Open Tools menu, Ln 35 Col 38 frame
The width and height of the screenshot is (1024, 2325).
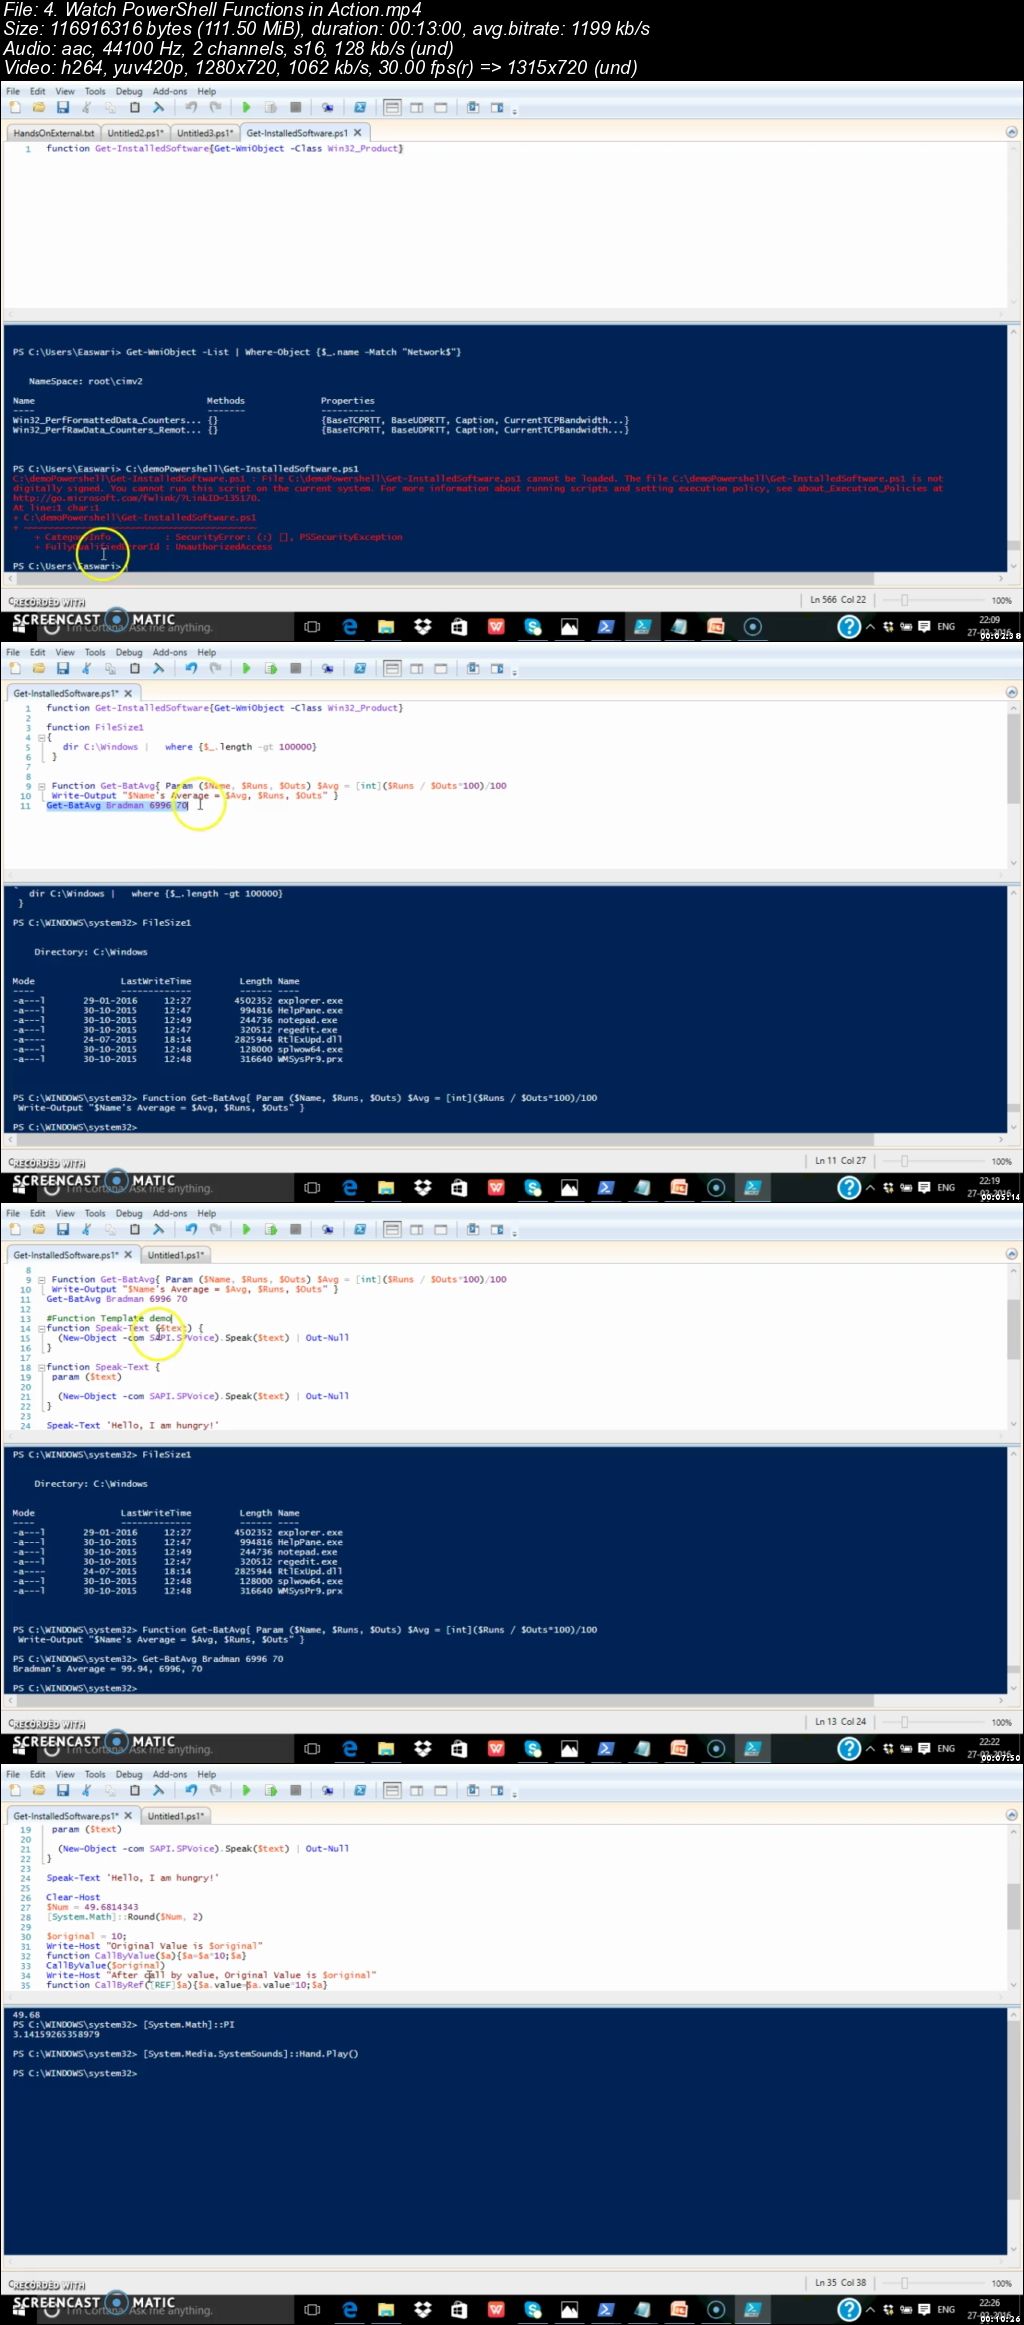click(95, 1774)
